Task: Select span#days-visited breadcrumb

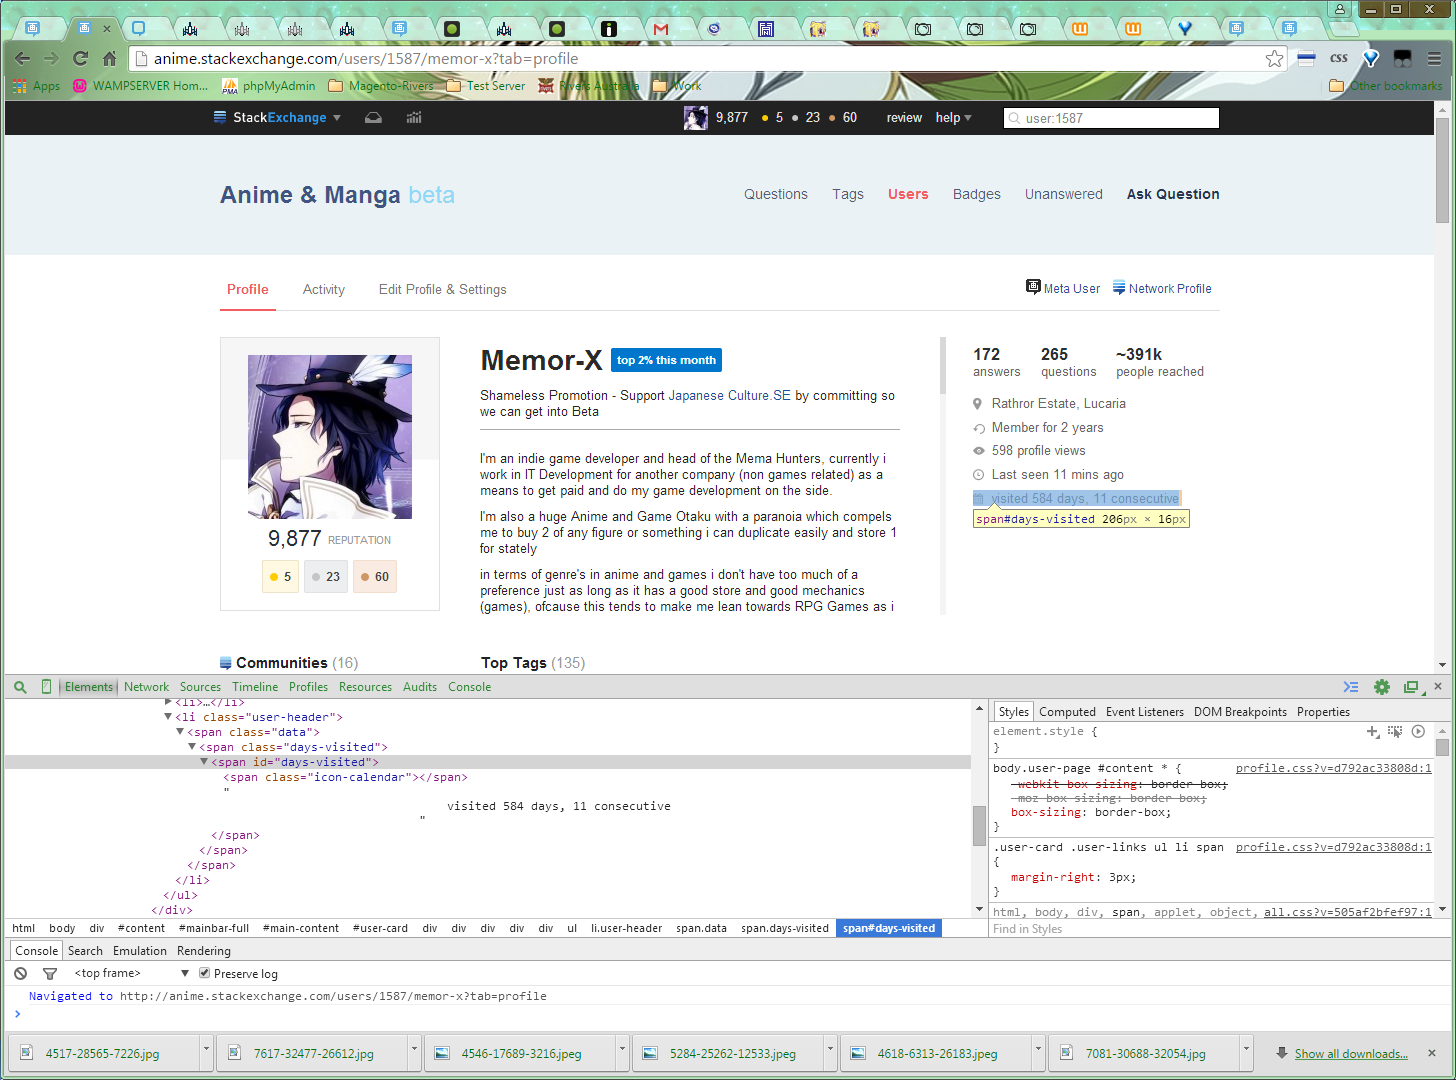Action: click(889, 928)
